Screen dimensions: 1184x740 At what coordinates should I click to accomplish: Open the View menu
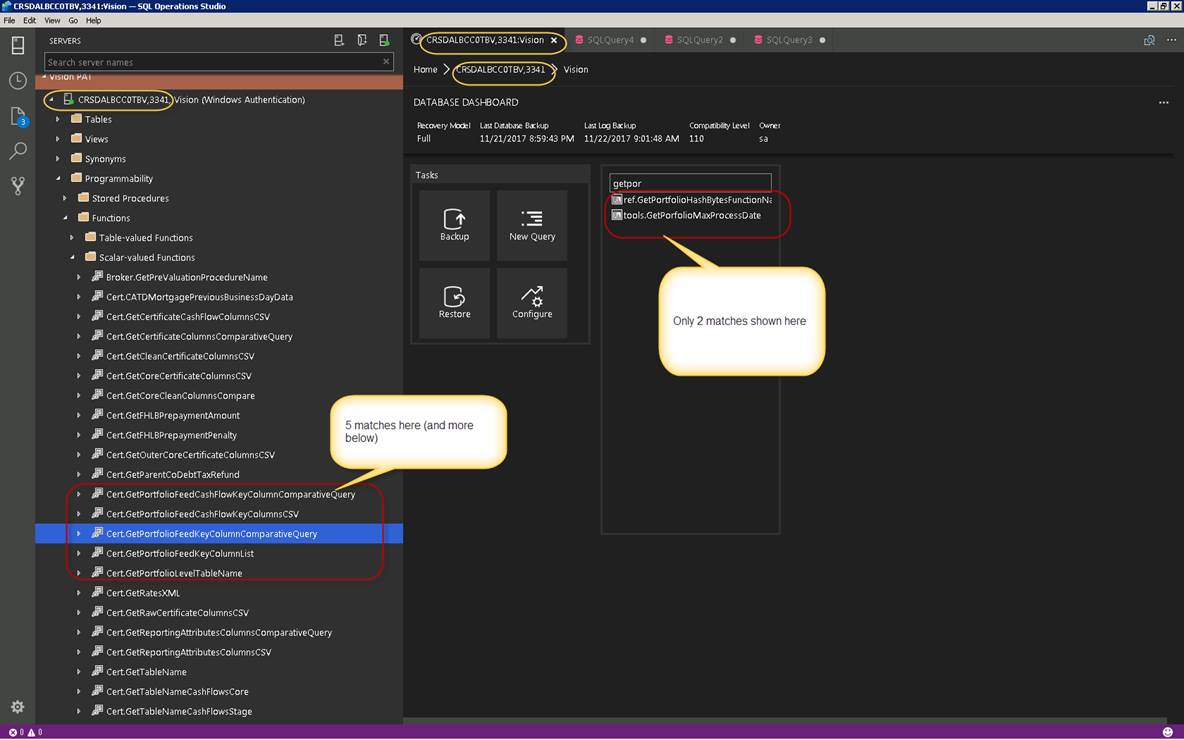[x=52, y=20]
